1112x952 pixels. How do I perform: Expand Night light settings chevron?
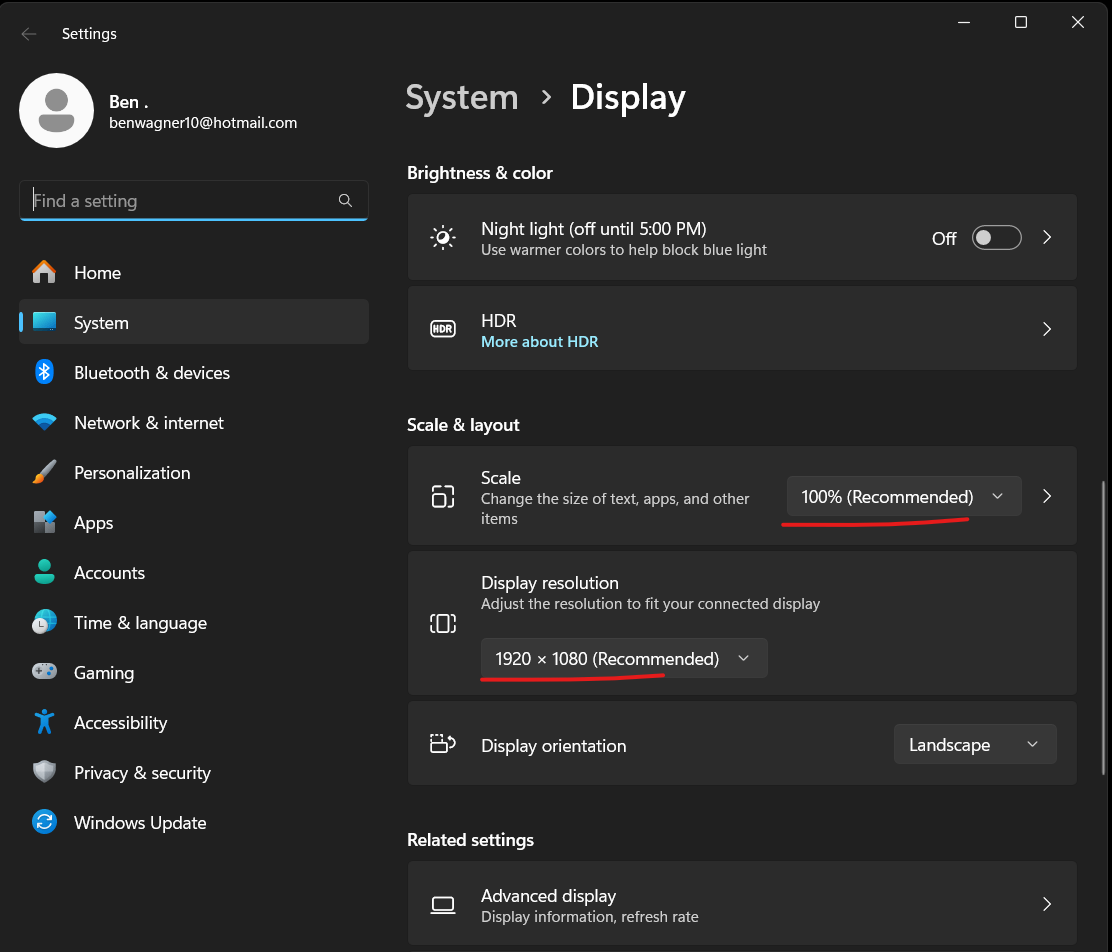[1047, 238]
